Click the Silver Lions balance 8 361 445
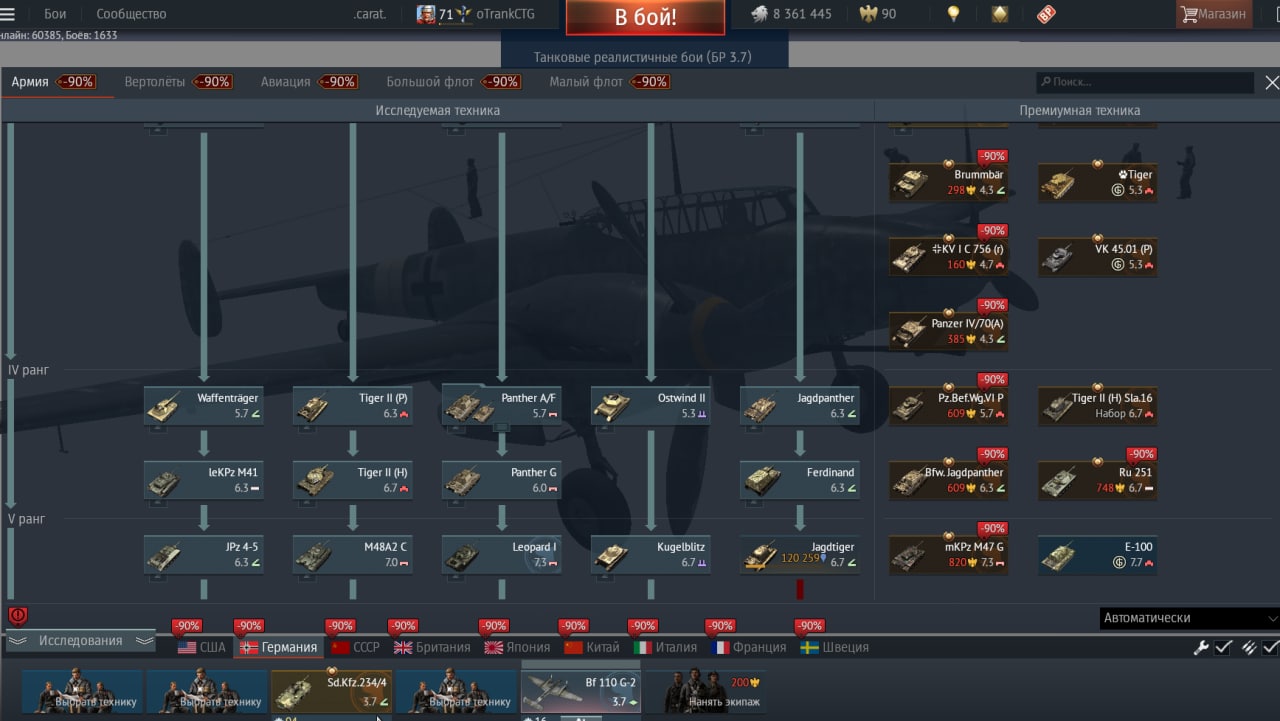Screen dimensions: 1280x721 tap(791, 14)
